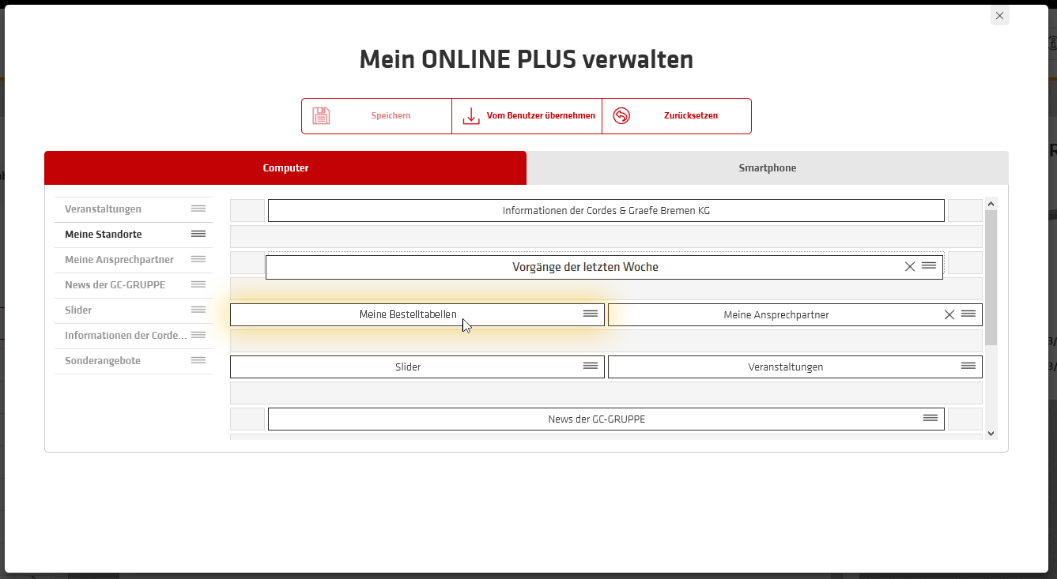Click the Informationen der Cordes & Graefe widget
The height and width of the screenshot is (579, 1057).
click(606, 211)
